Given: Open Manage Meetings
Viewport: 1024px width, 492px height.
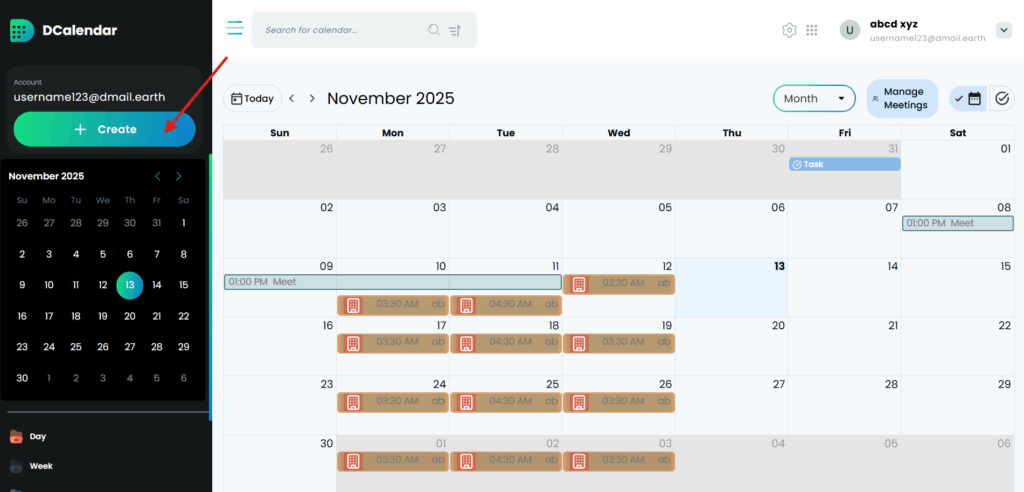Looking at the screenshot, I should 902,98.
